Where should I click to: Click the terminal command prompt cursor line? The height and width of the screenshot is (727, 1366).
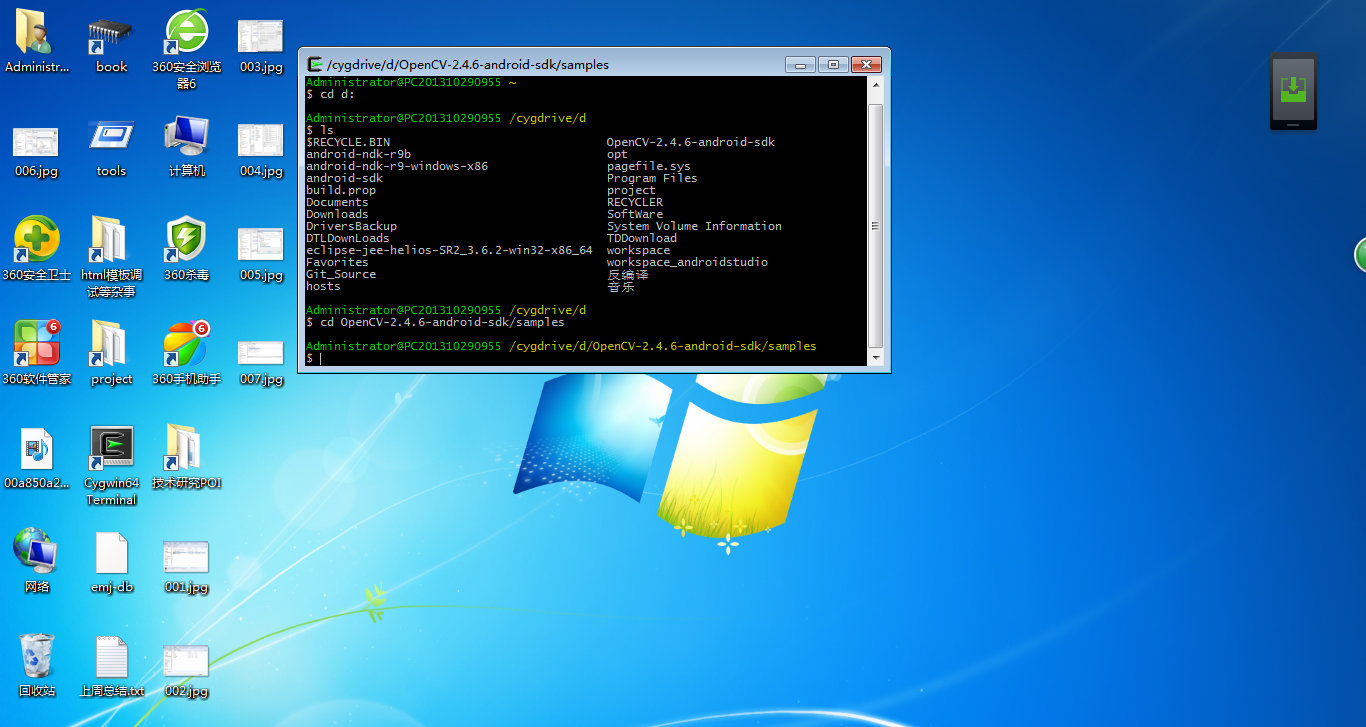click(x=585, y=358)
